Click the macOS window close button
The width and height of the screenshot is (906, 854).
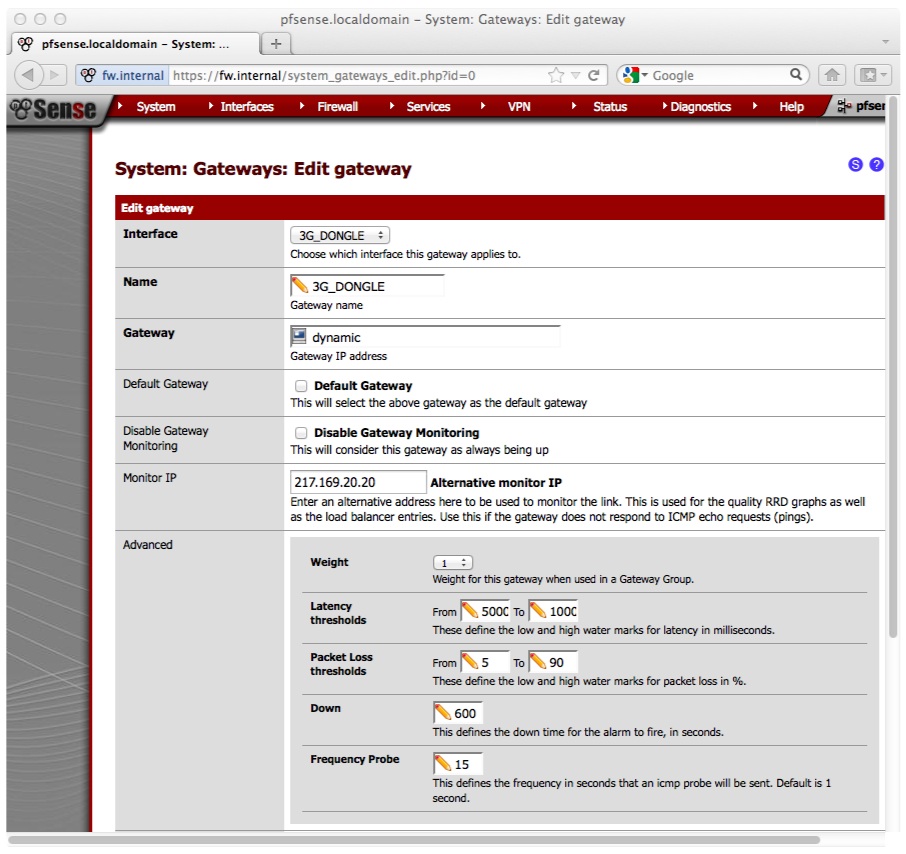point(20,19)
